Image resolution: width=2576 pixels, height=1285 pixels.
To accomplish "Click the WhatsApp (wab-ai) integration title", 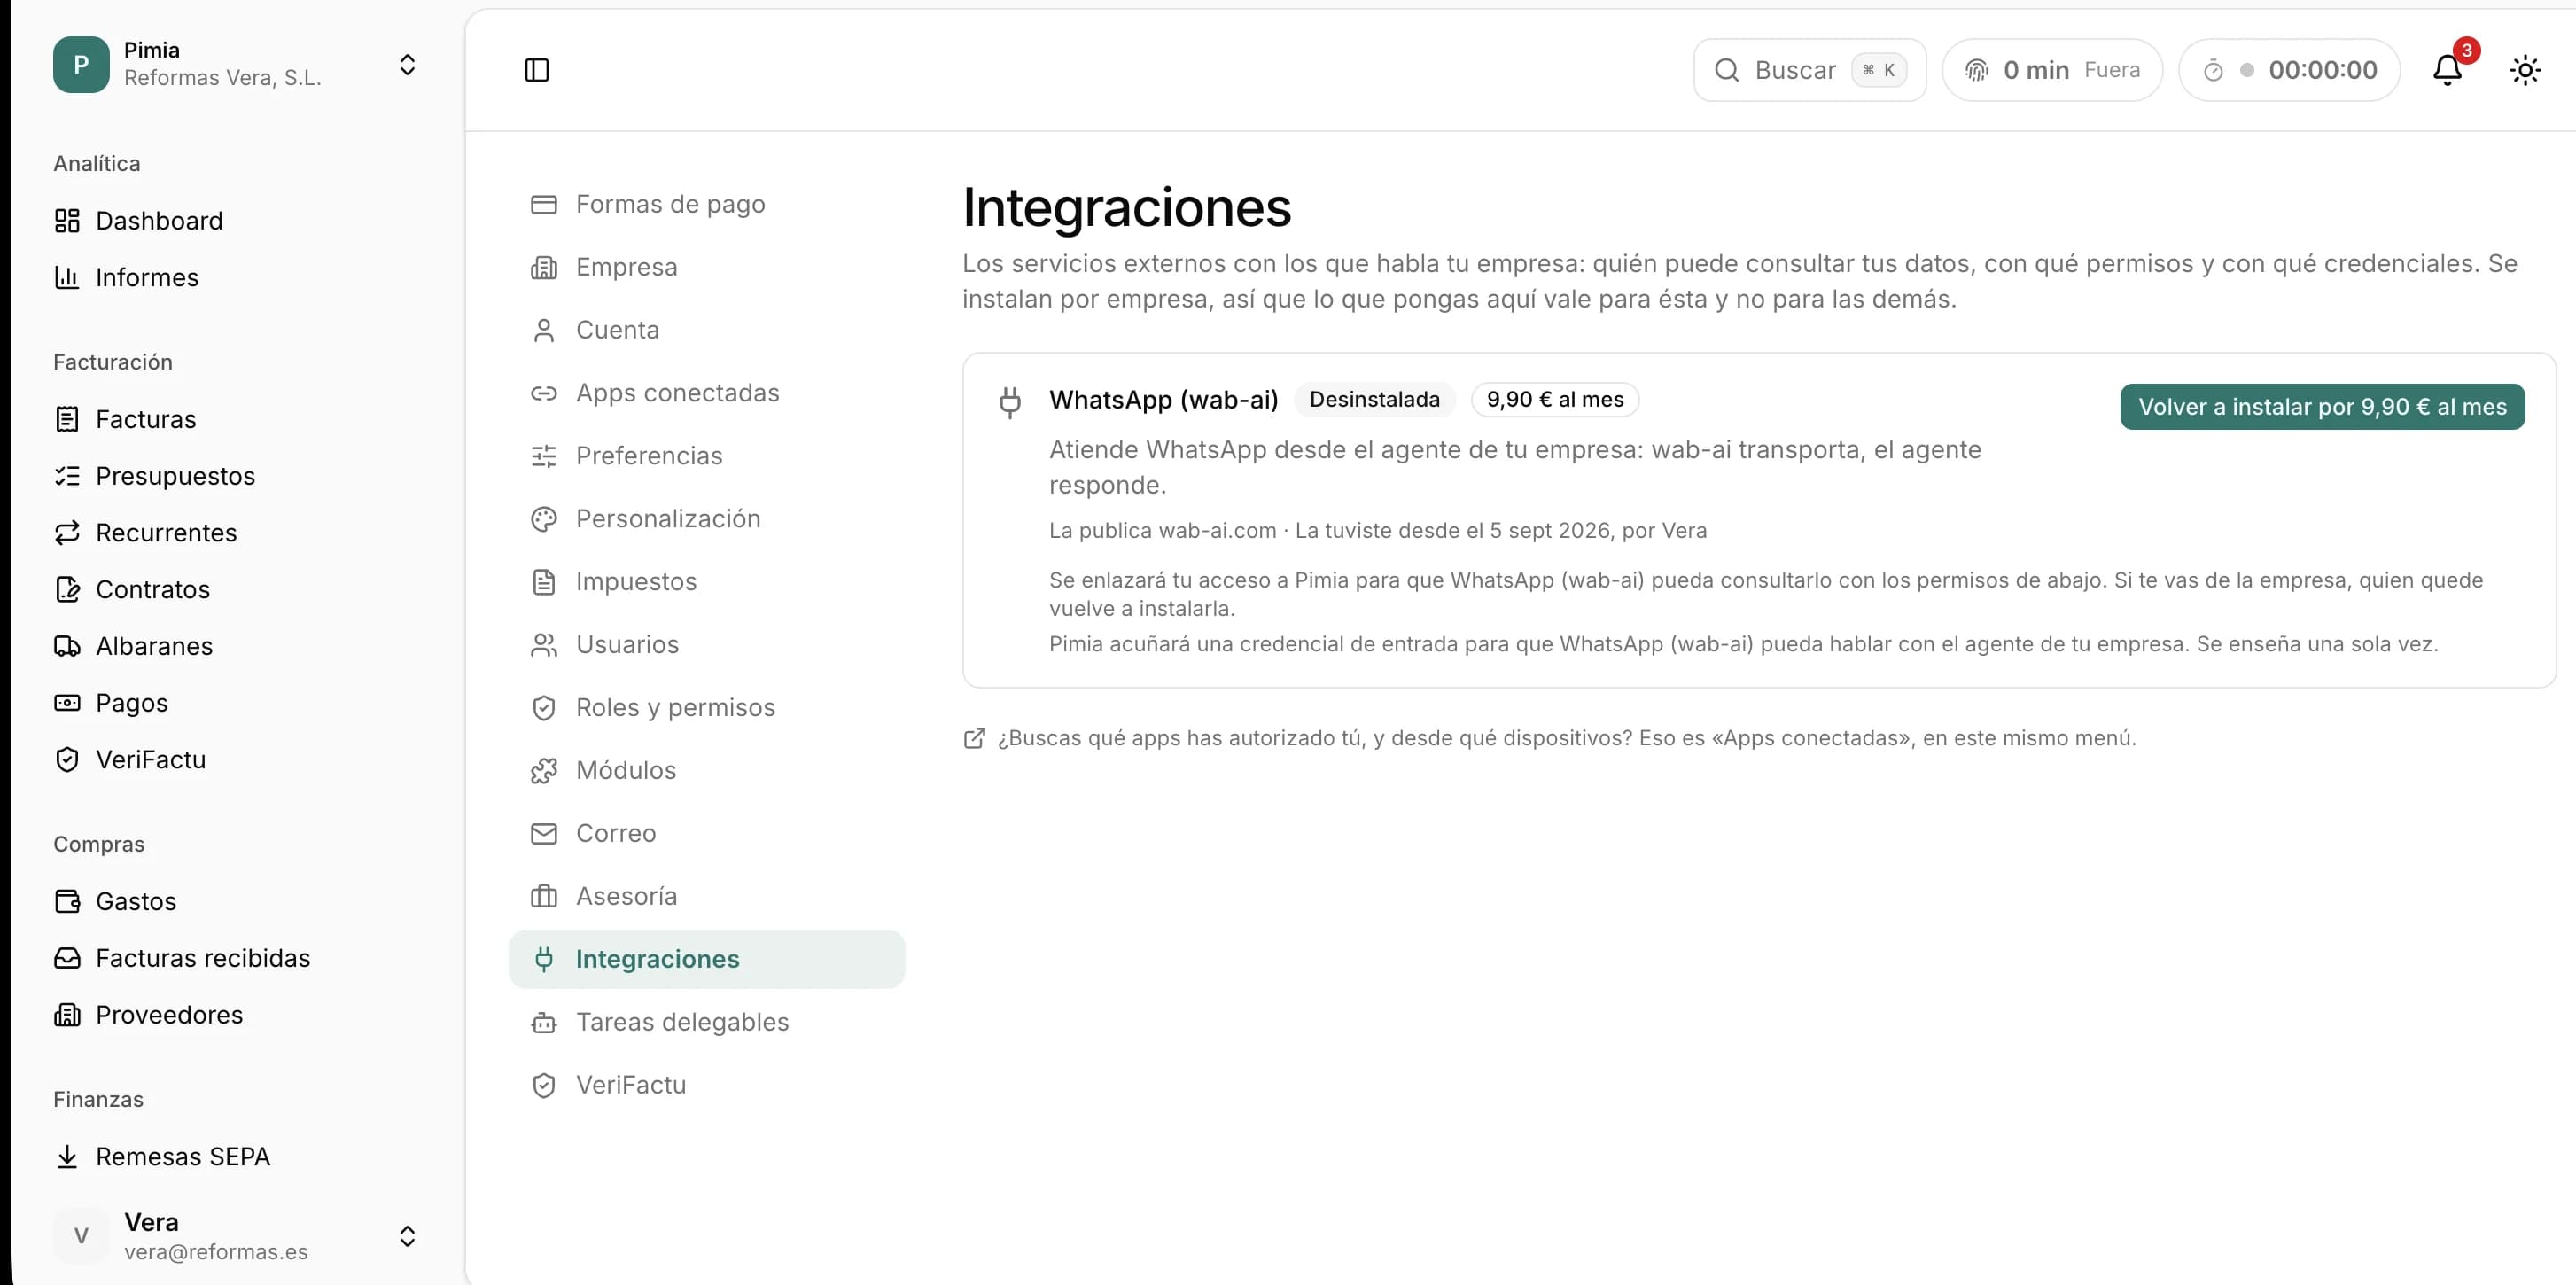I will (x=1163, y=400).
